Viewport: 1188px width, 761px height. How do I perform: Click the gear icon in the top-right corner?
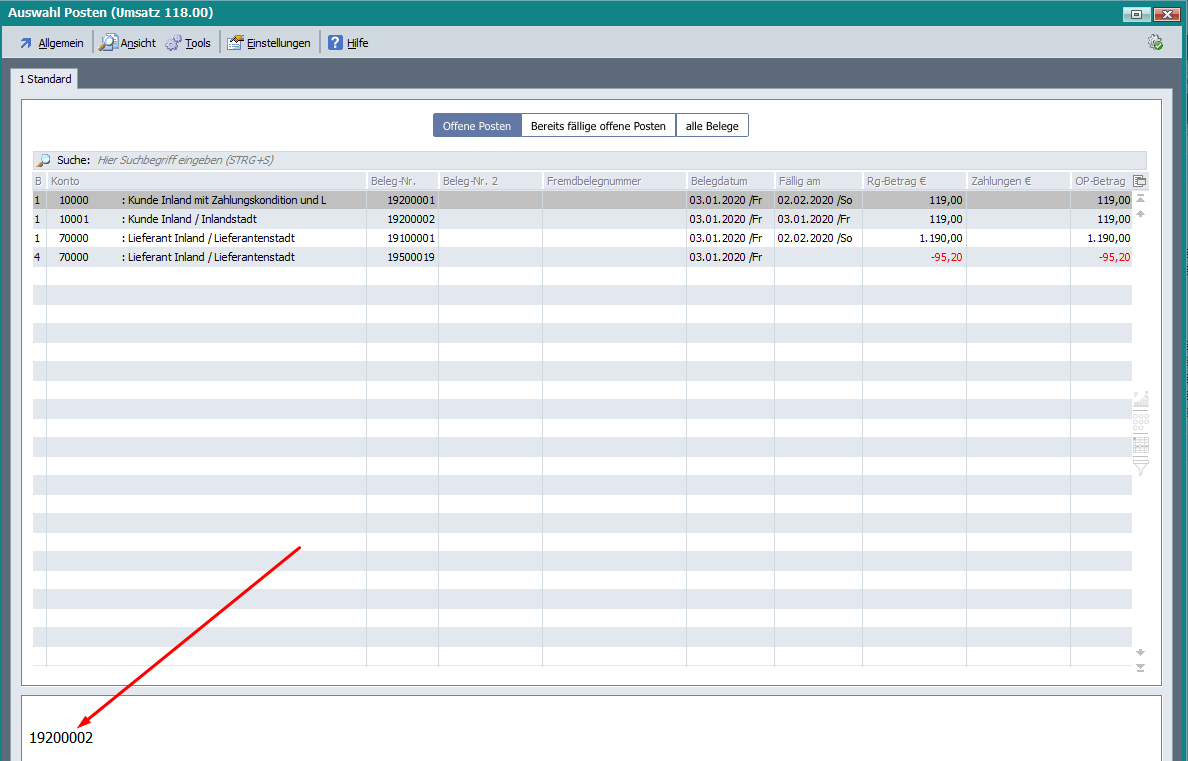click(1155, 42)
